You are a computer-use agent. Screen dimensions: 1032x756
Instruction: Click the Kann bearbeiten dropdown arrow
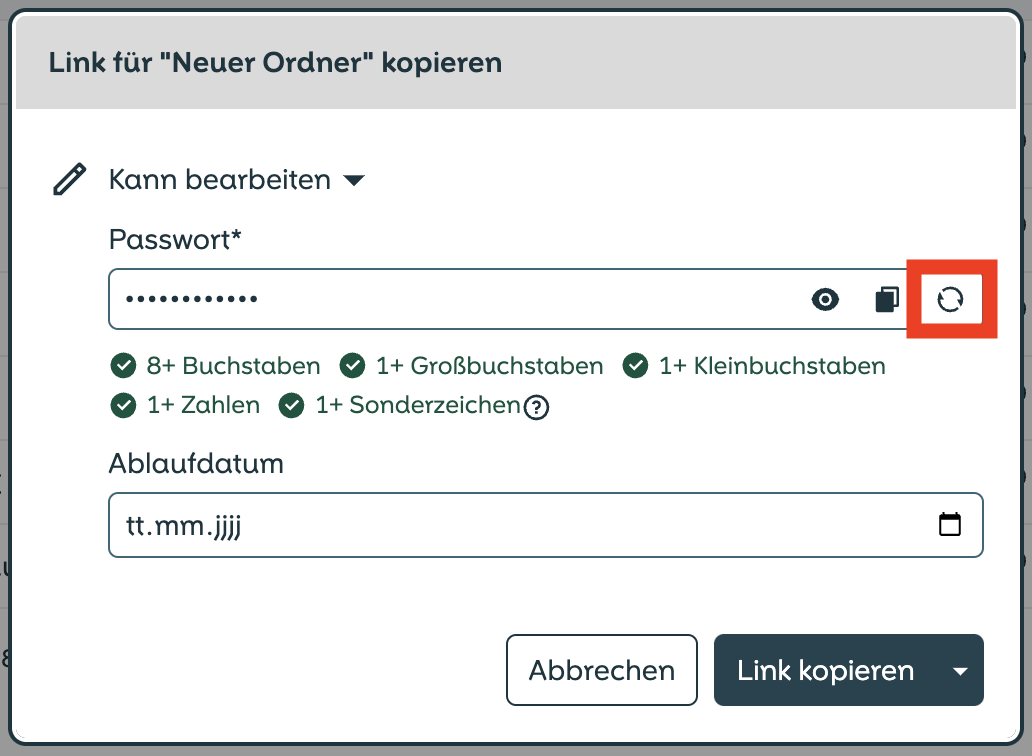pos(354,180)
